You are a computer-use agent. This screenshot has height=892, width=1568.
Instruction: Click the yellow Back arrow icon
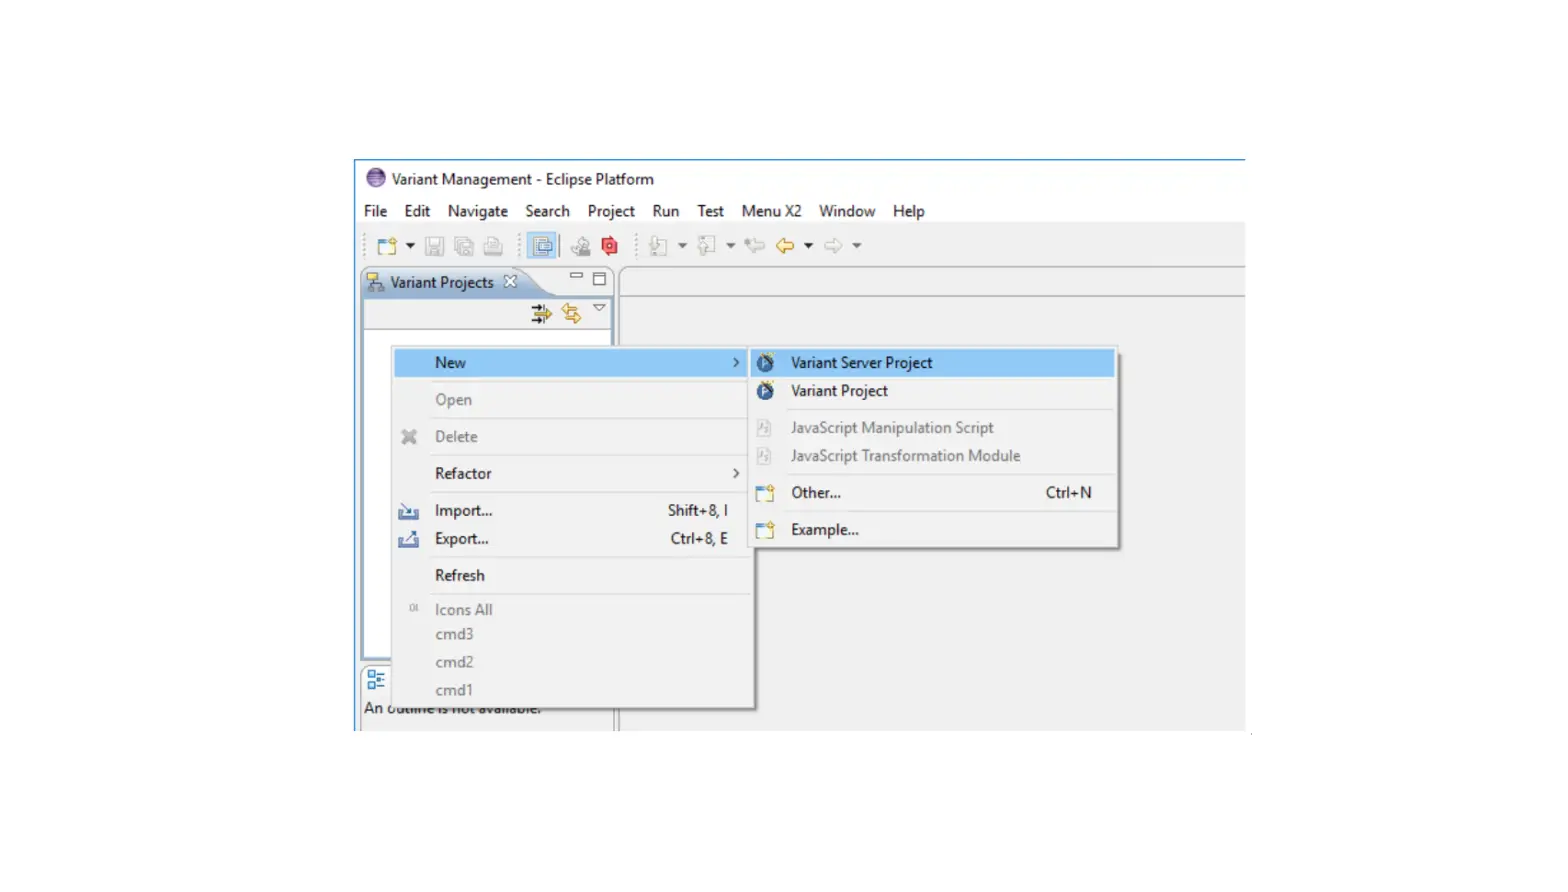[786, 246]
